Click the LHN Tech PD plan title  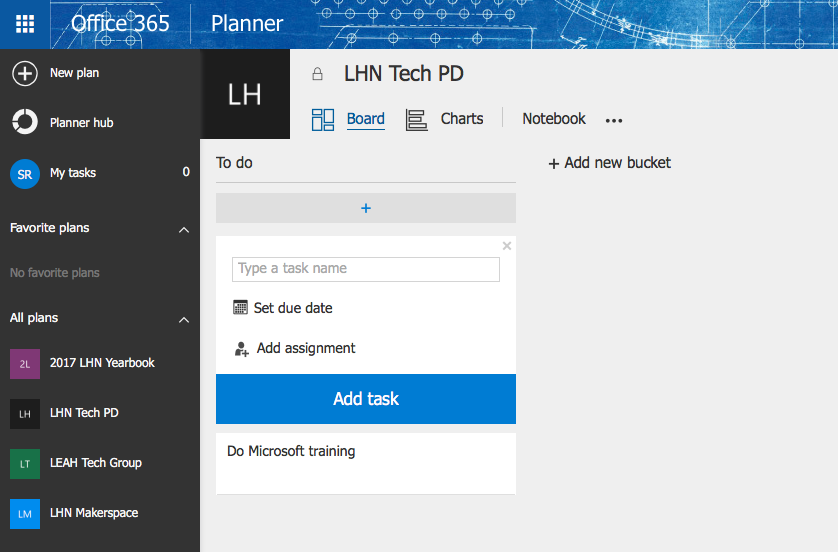(x=404, y=74)
